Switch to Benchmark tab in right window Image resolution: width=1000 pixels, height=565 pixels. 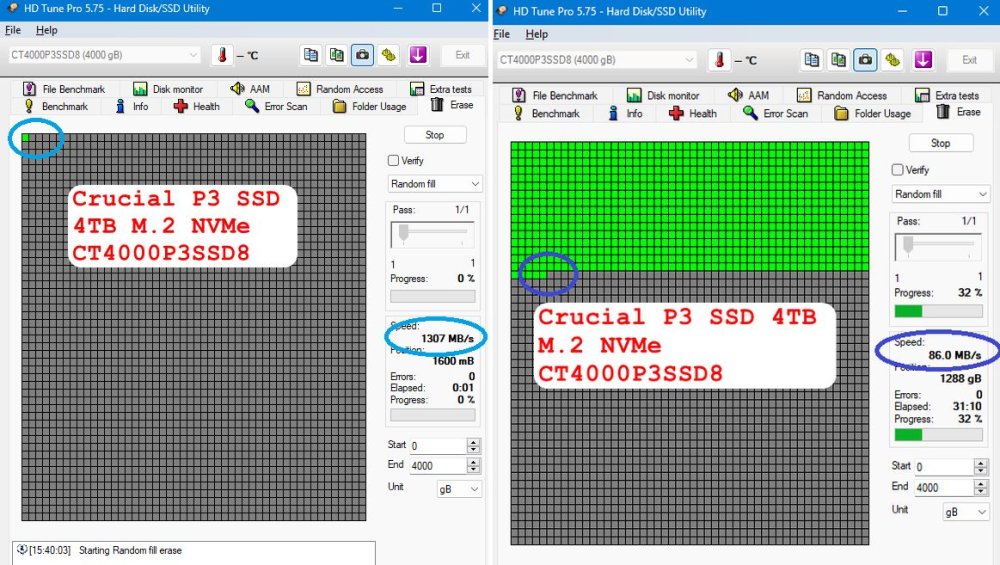547,113
